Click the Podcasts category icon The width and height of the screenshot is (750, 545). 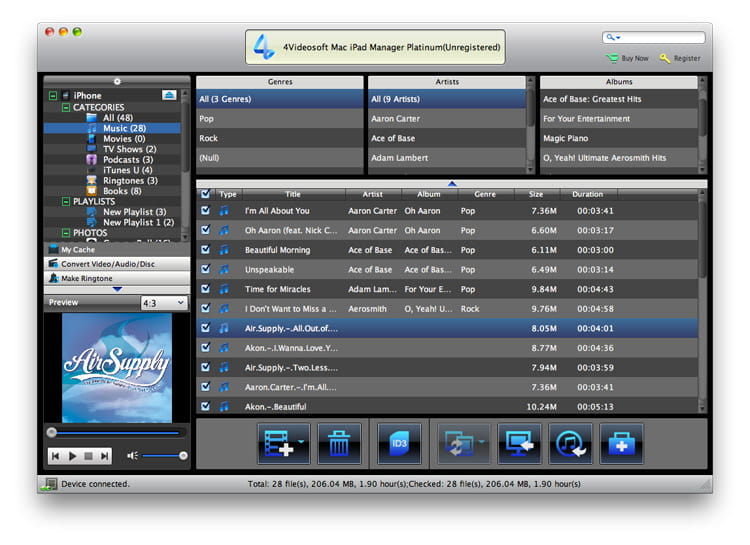coord(91,159)
